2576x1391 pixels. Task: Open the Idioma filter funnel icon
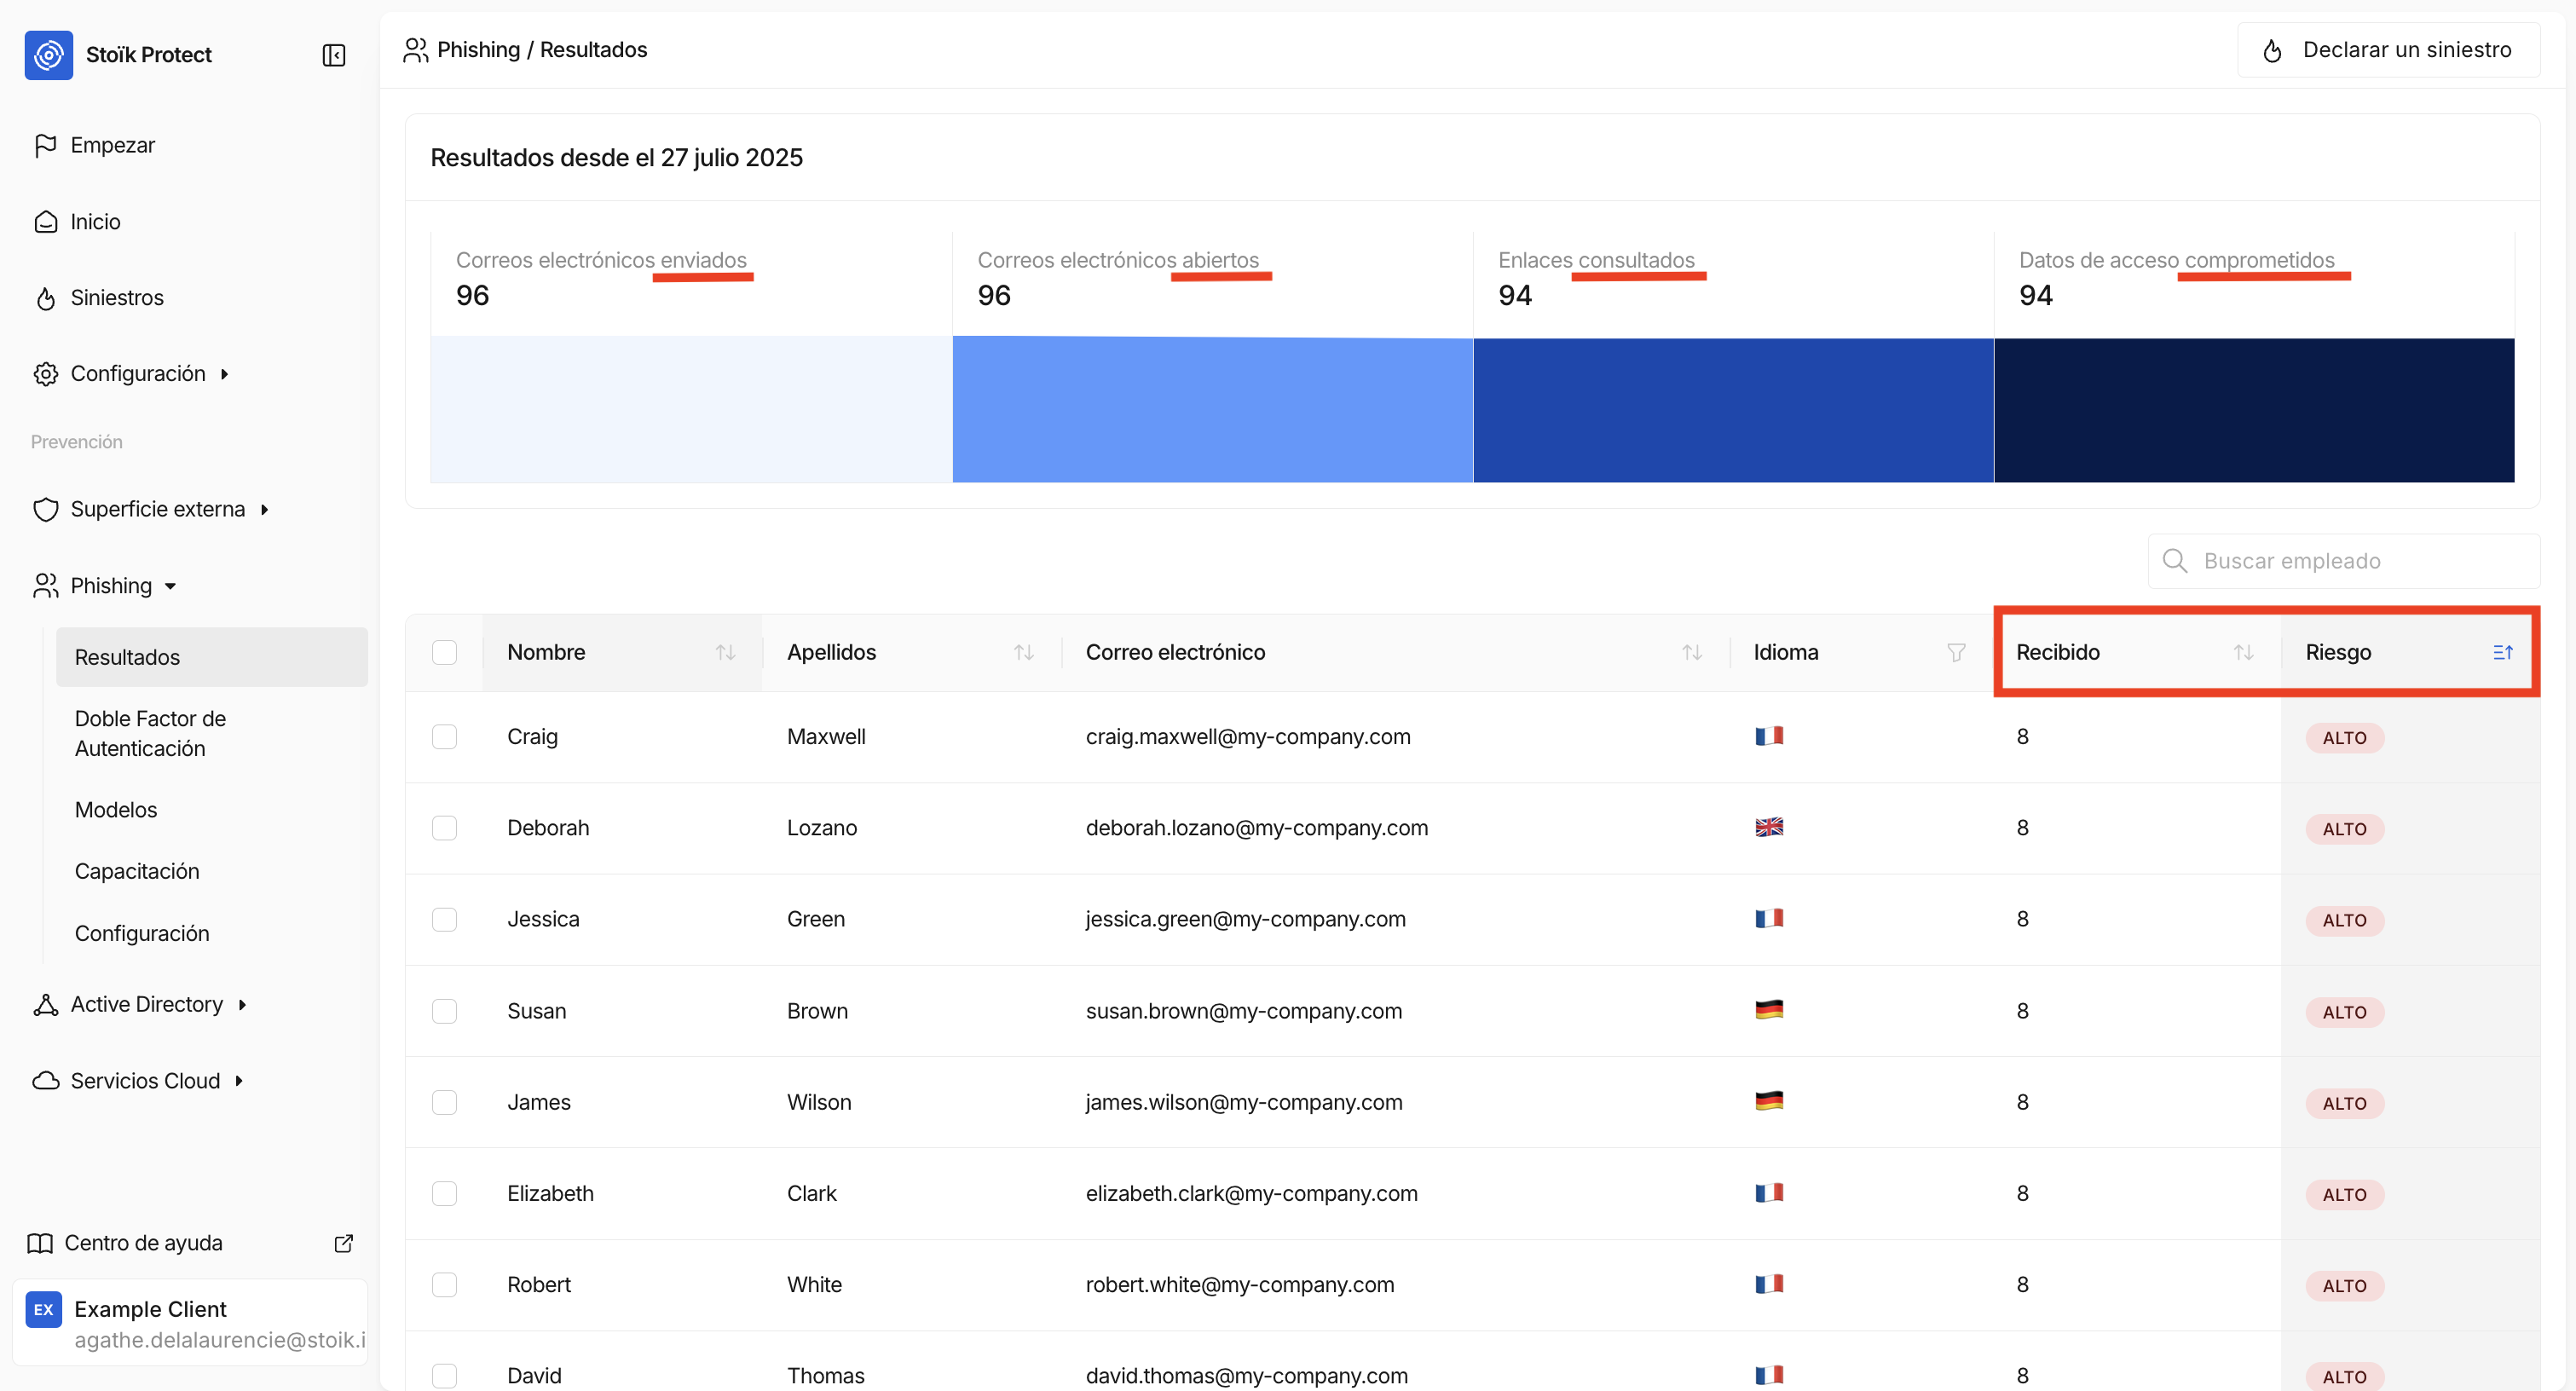[x=1957, y=652]
